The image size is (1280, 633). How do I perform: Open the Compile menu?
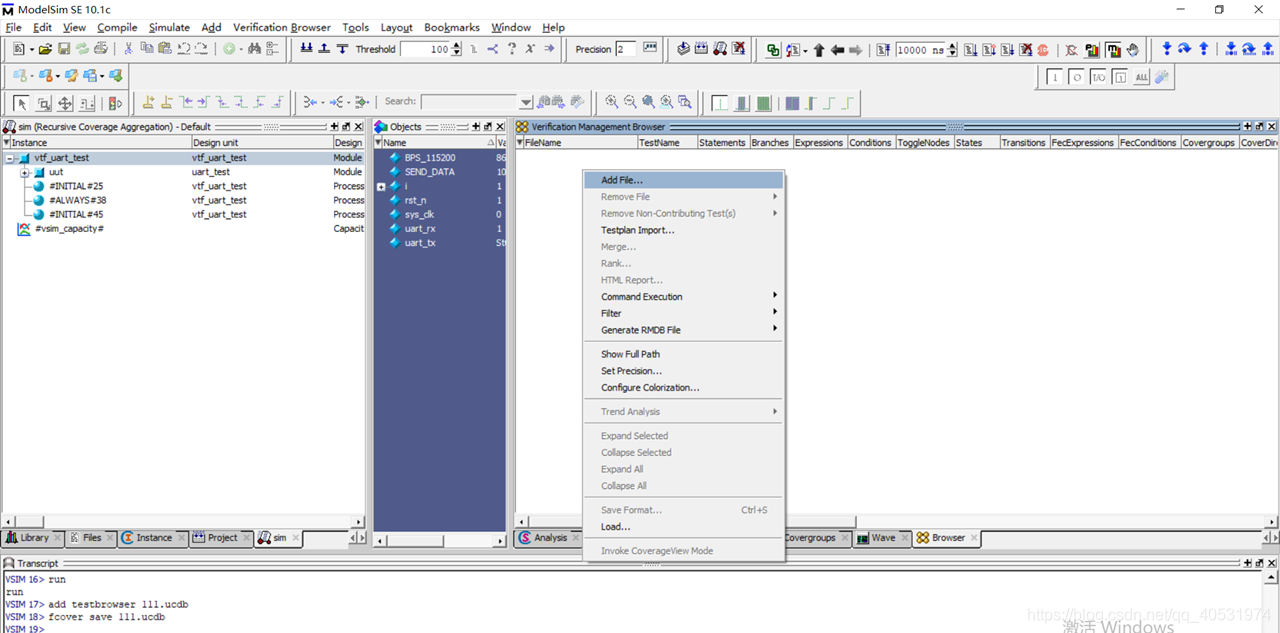(x=117, y=27)
